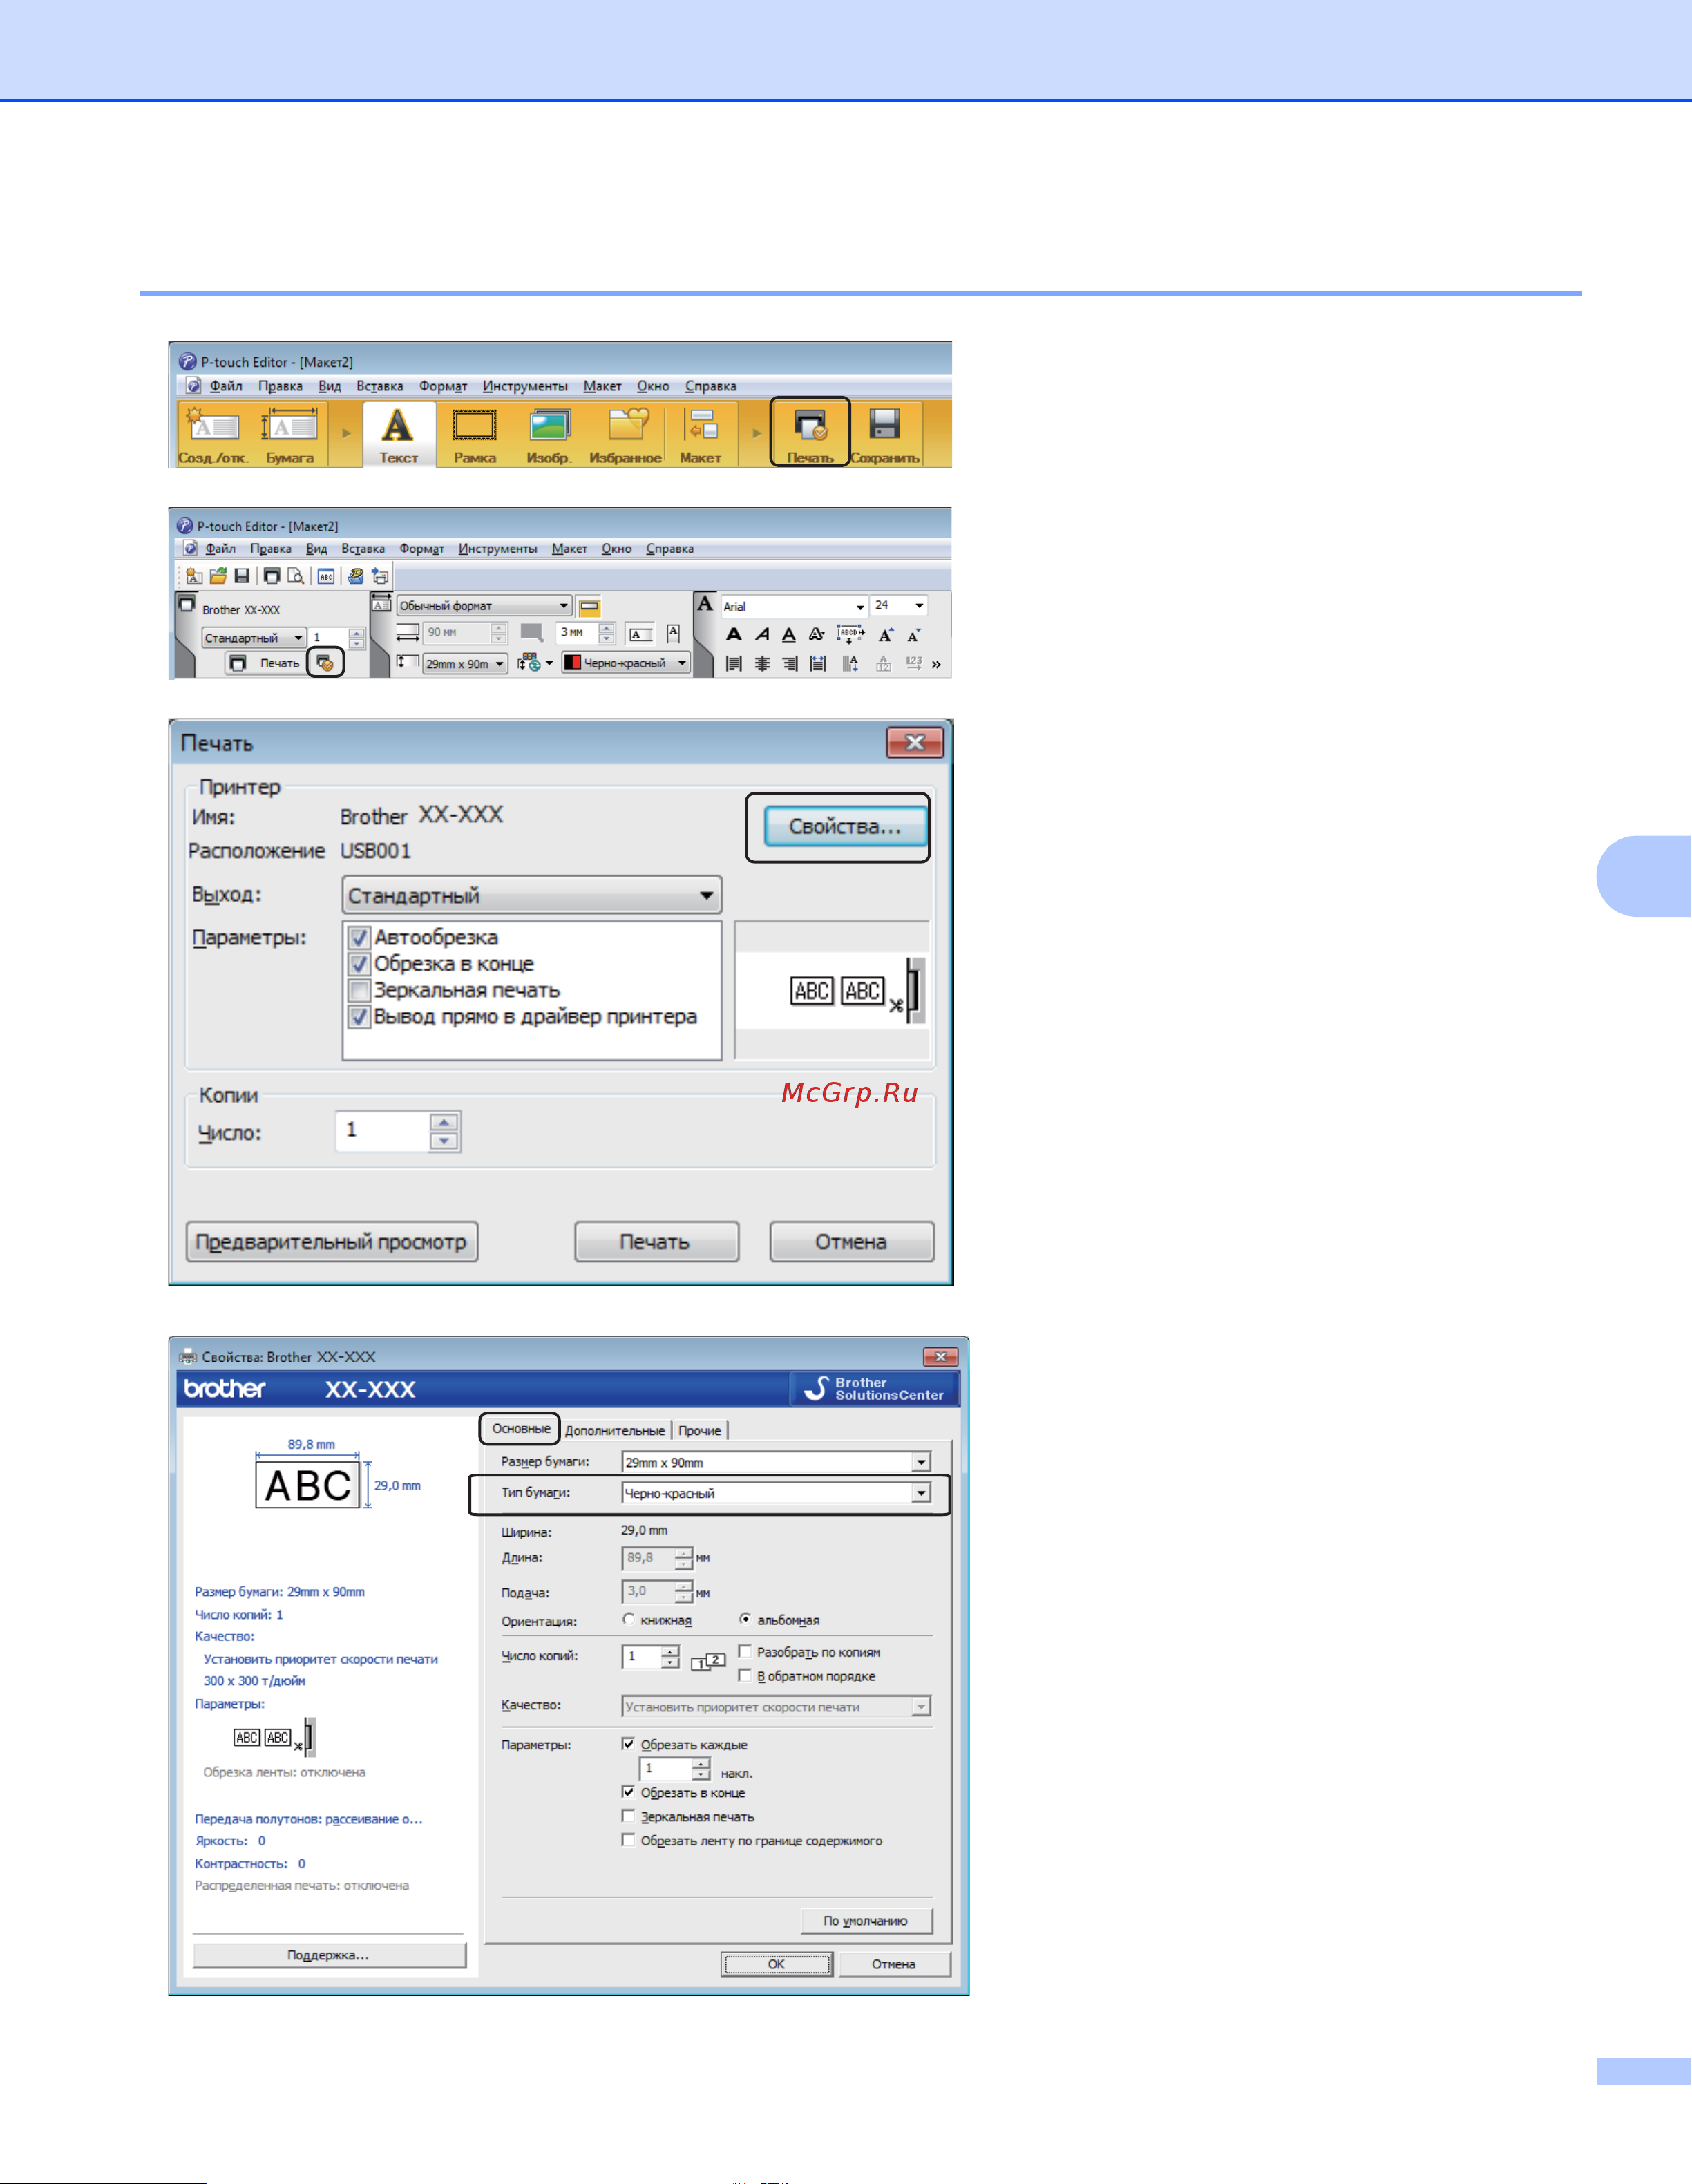Enable В обратном порядке checkbox
This screenshot has width=1692, height=2184.
pyautogui.click(x=745, y=1675)
